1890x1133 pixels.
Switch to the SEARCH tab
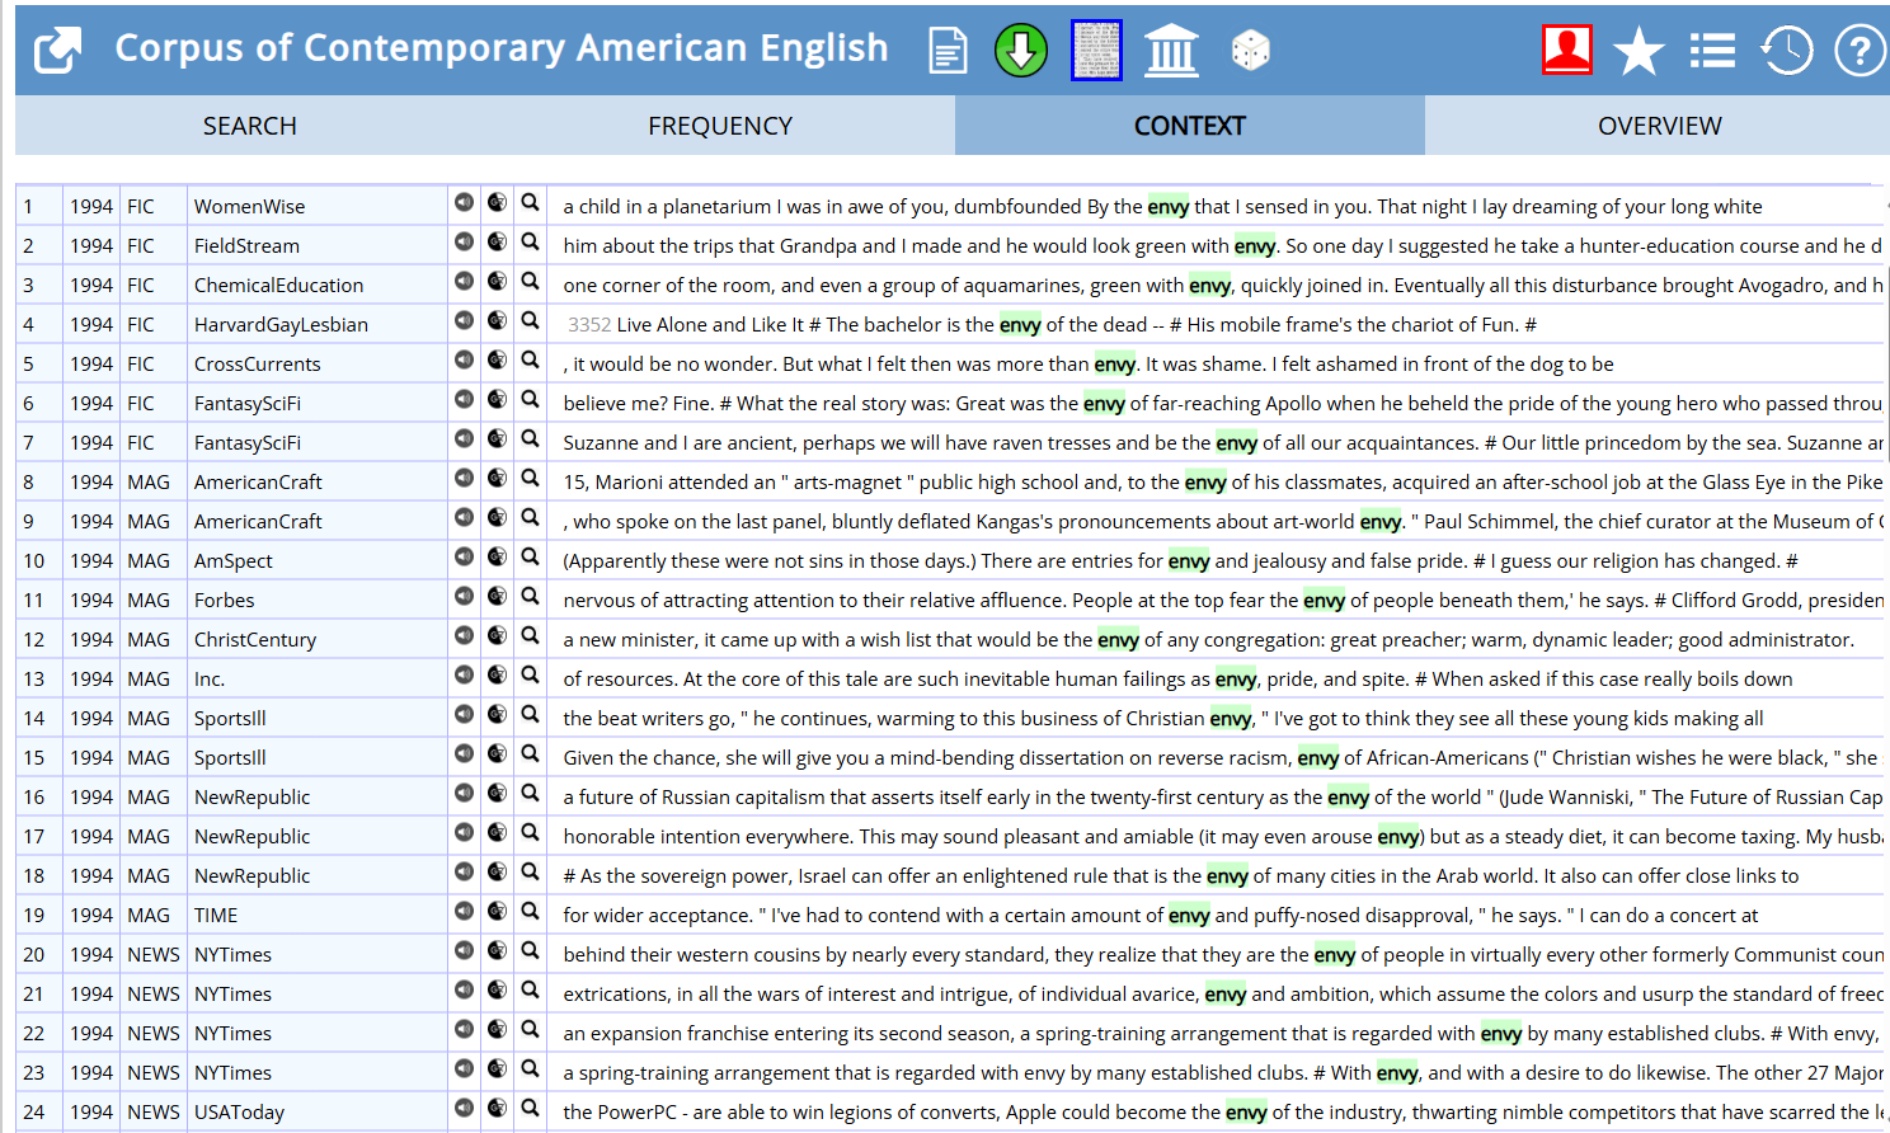[250, 126]
